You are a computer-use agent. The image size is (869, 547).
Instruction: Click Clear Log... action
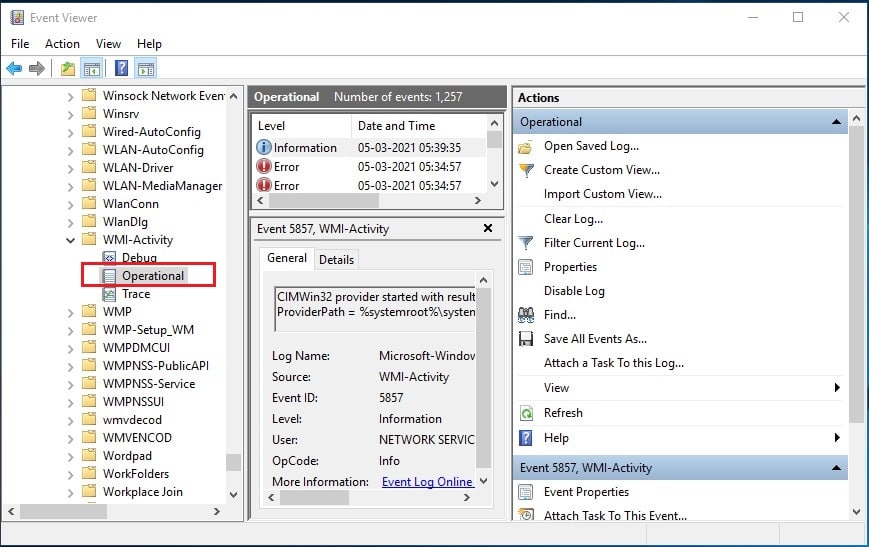pyautogui.click(x=573, y=219)
